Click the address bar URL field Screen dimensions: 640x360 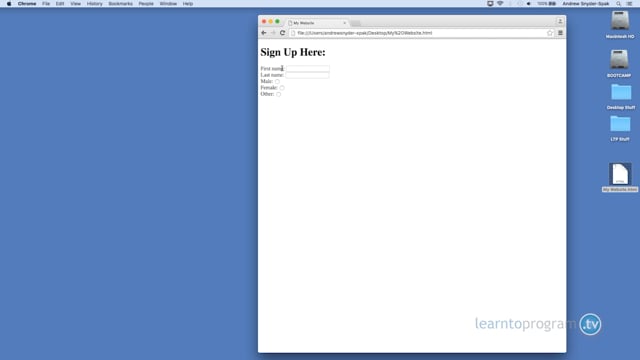pos(420,33)
